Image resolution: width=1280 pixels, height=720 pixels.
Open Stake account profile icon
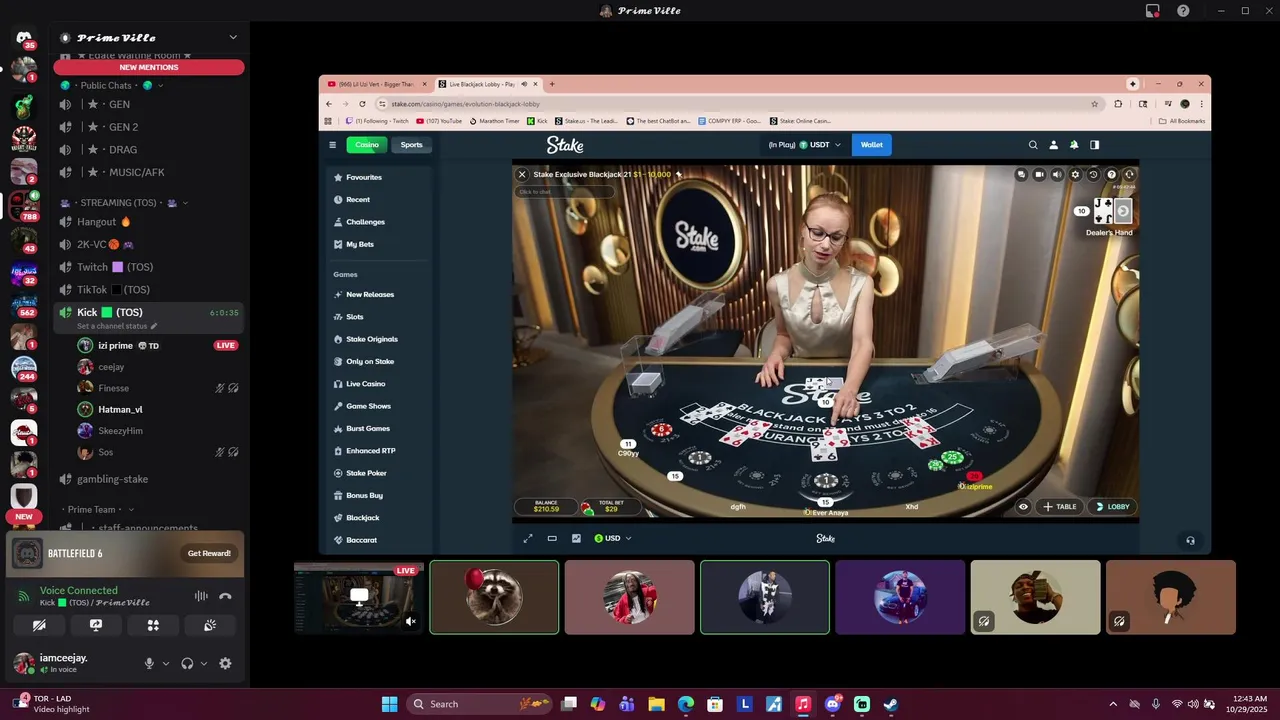point(1053,145)
